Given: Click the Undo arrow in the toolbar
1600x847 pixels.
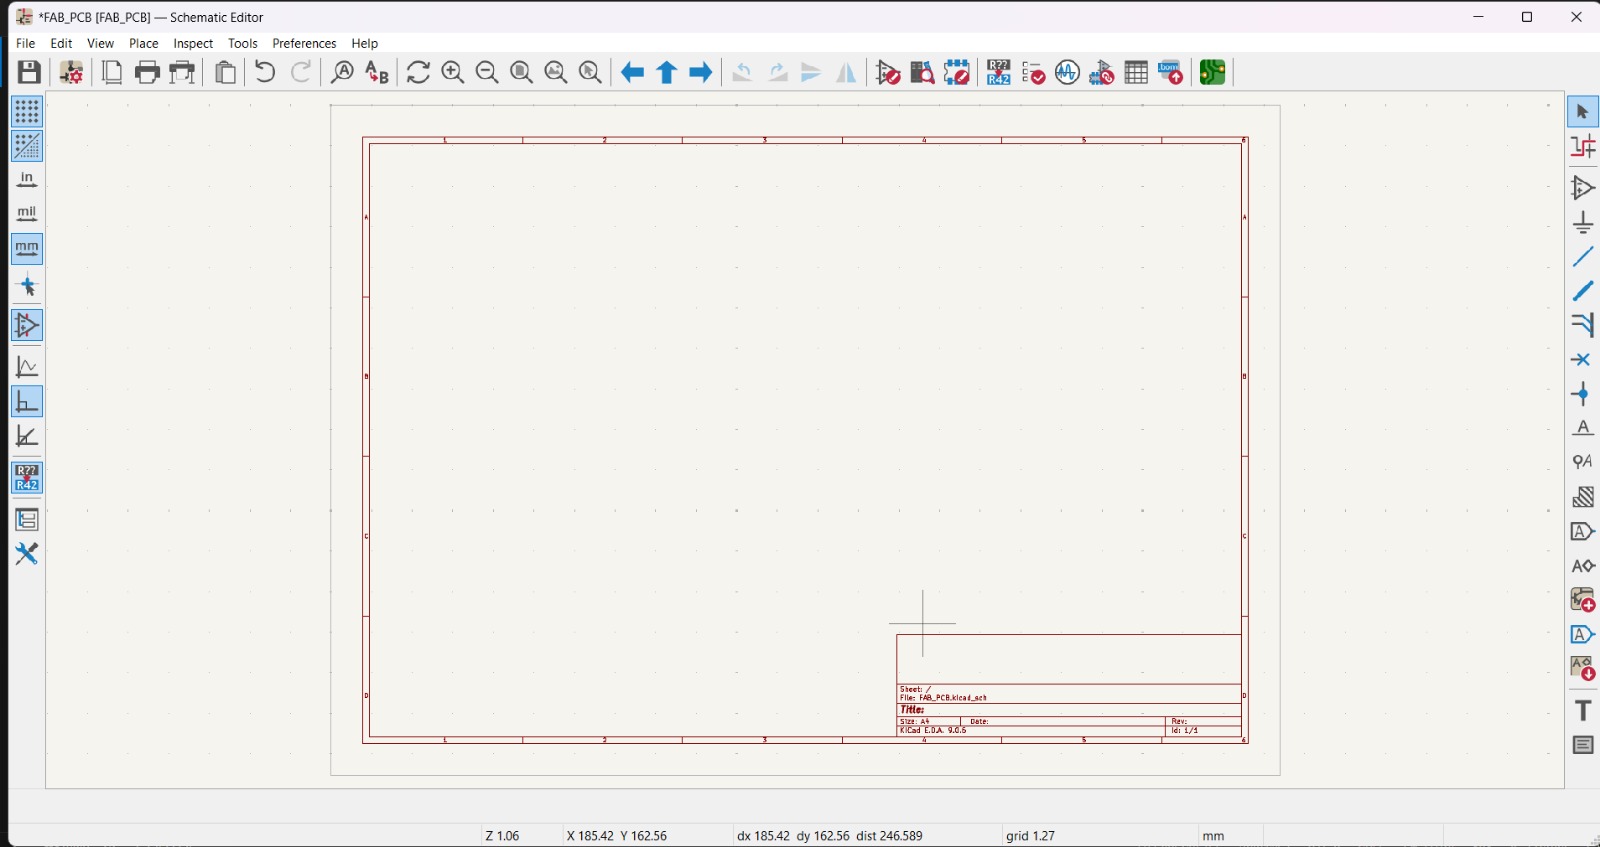Looking at the screenshot, I should (265, 72).
